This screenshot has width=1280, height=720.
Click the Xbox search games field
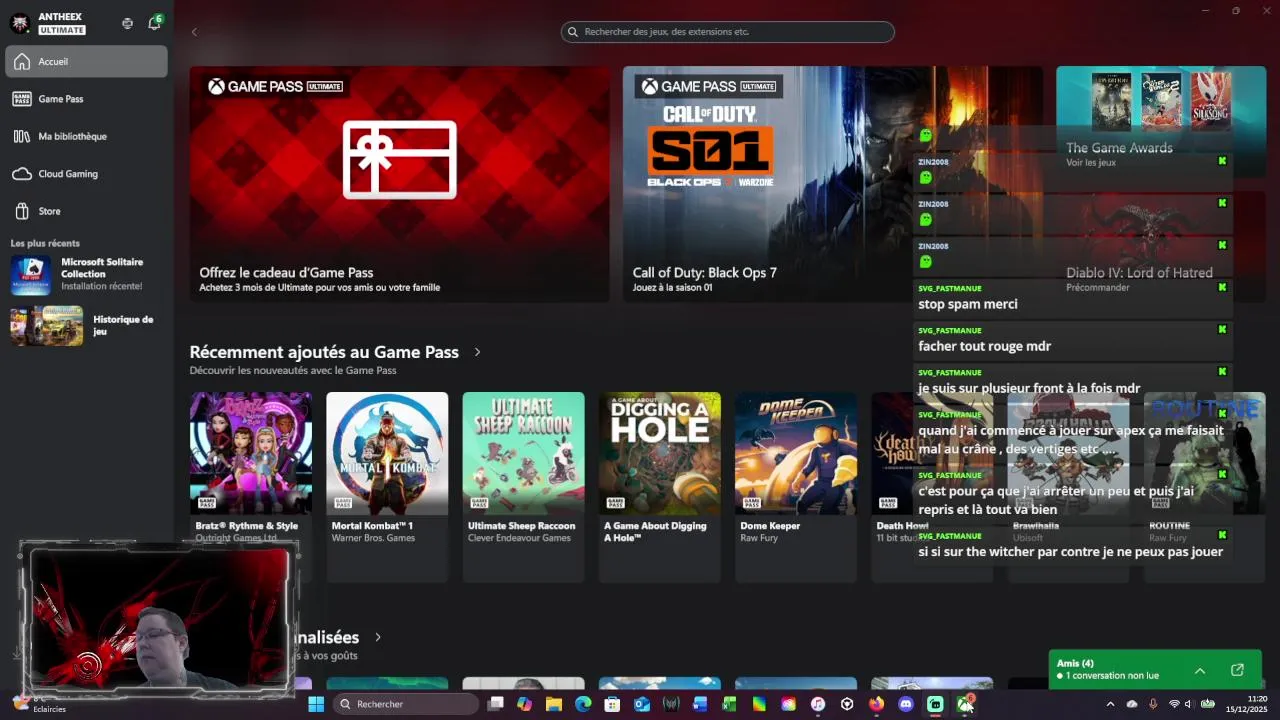[x=728, y=32]
